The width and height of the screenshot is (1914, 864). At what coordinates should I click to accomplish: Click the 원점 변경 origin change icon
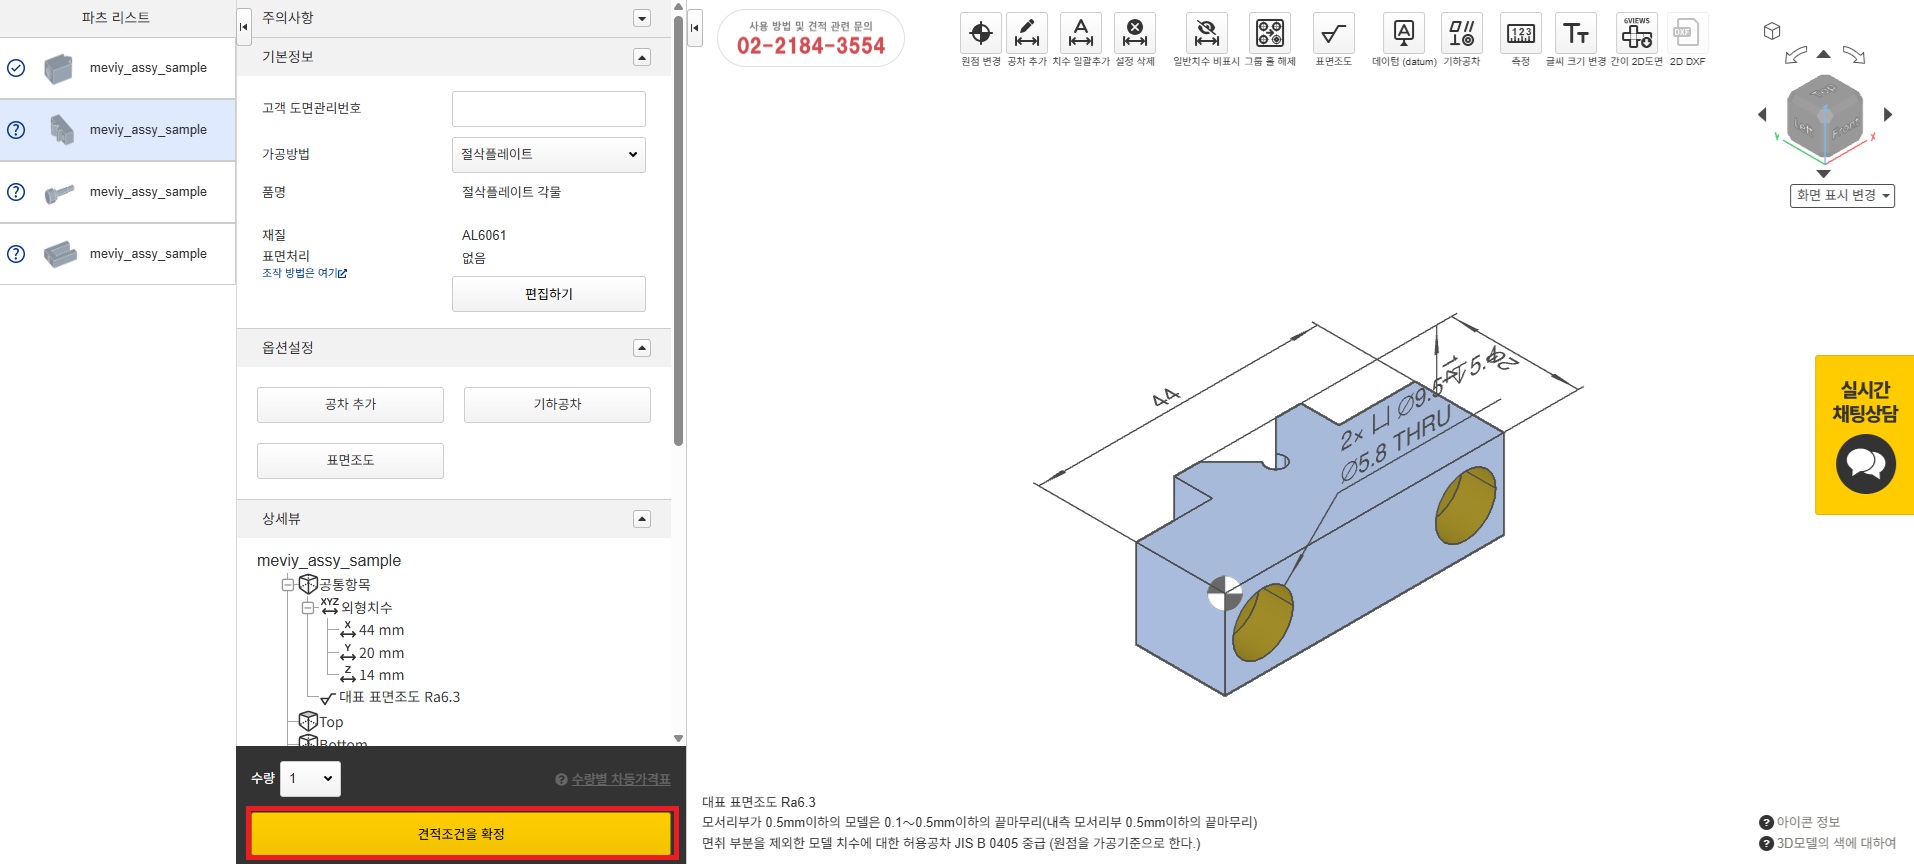pos(980,34)
